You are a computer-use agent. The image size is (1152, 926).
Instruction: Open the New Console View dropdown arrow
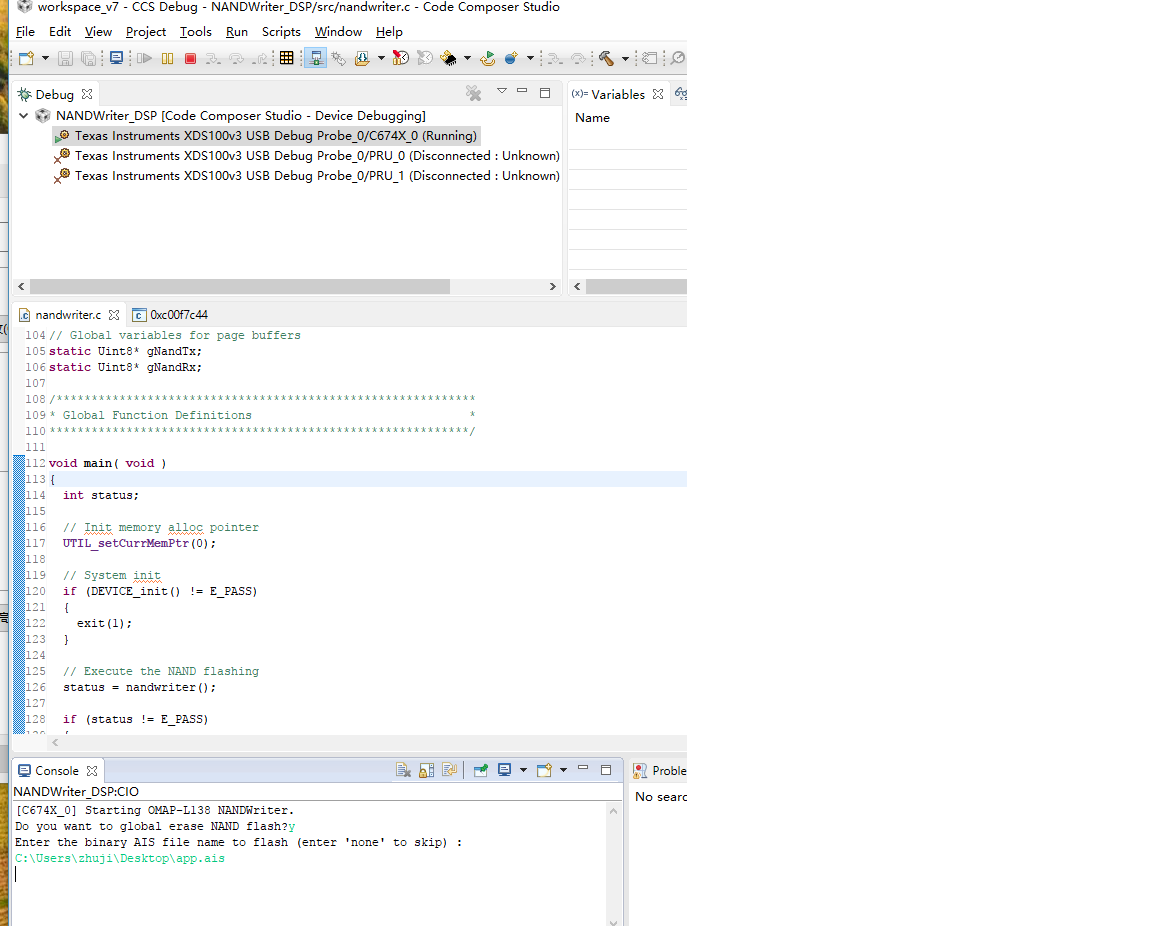click(564, 770)
